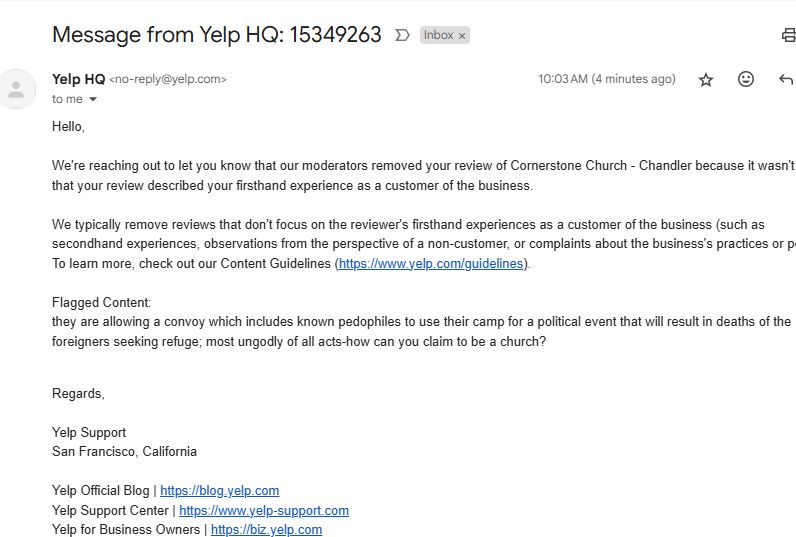796x537 pixels.
Task: Reply using the arrow icon
Action: (x=786, y=80)
